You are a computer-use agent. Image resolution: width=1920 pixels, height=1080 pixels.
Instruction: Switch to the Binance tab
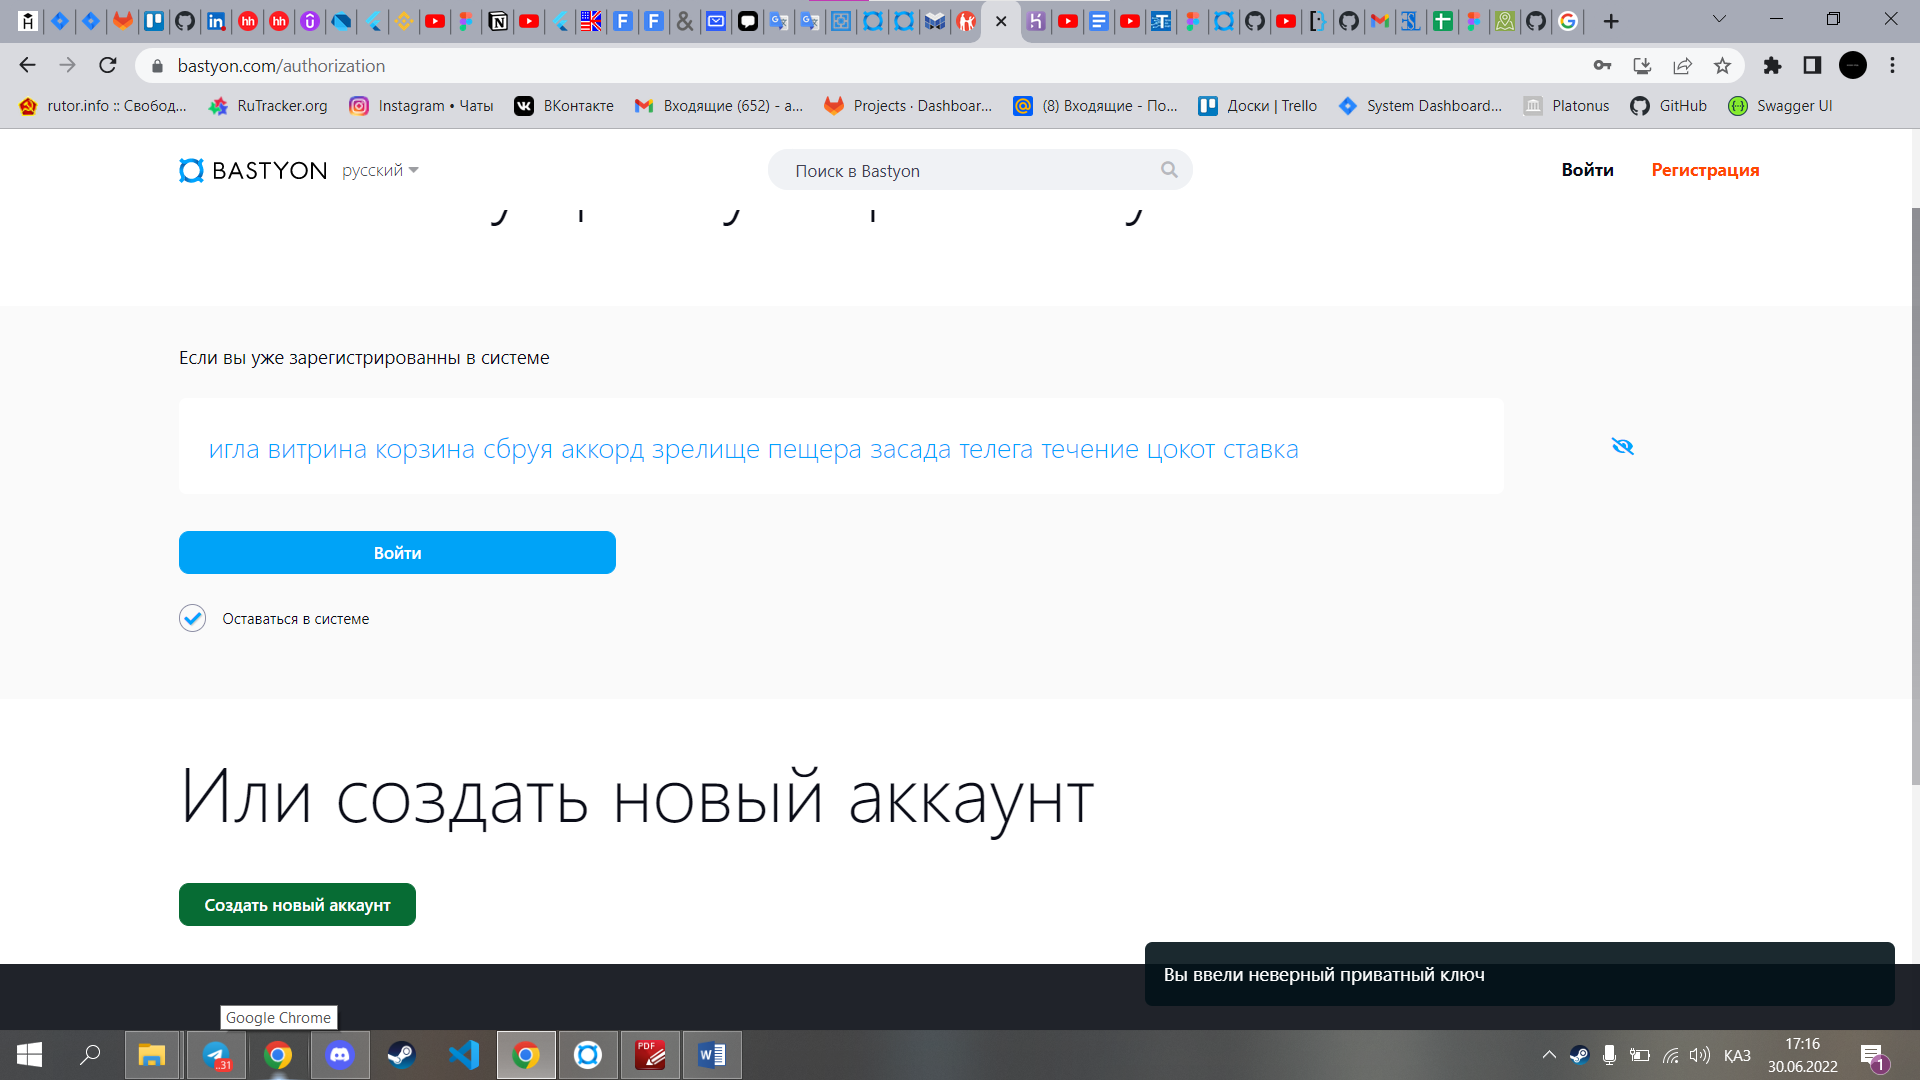pos(404,21)
